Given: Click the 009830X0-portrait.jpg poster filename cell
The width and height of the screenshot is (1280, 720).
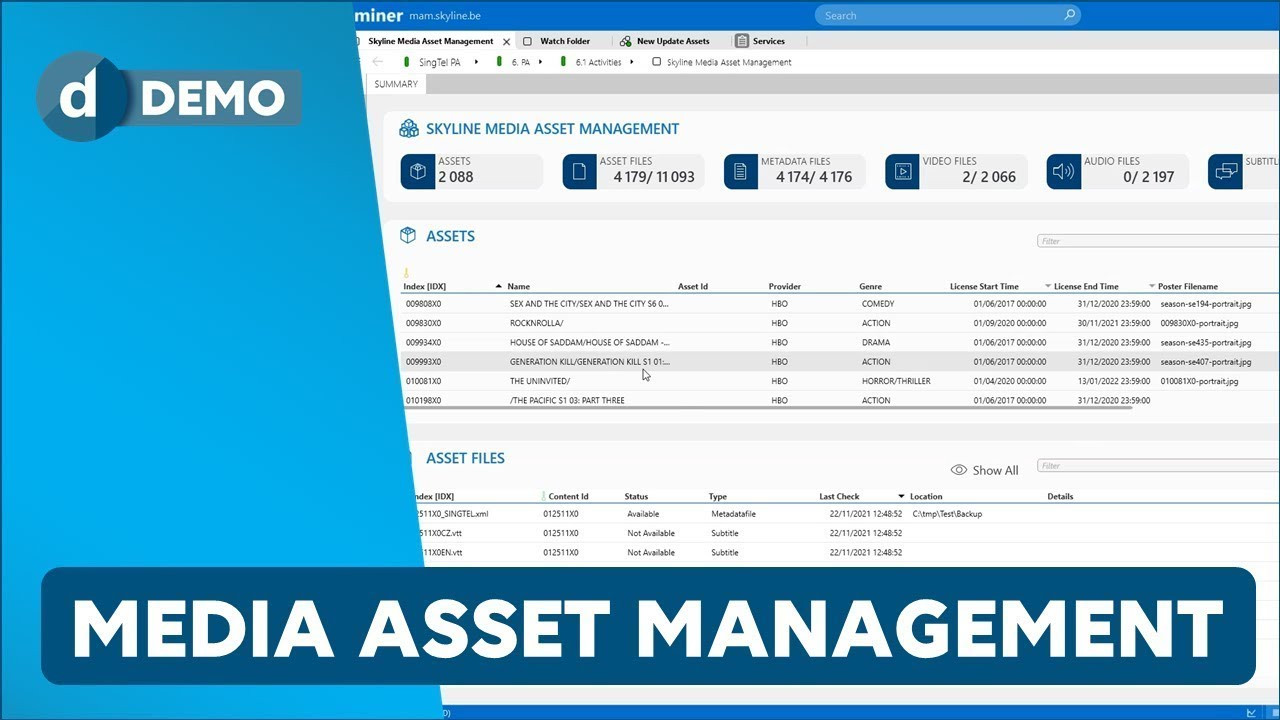Looking at the screenshot, I should [x=1199, y=323].
